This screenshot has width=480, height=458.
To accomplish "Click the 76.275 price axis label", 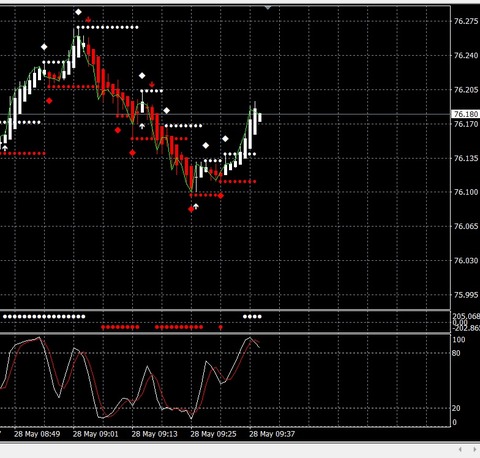I will coord(466,21).
